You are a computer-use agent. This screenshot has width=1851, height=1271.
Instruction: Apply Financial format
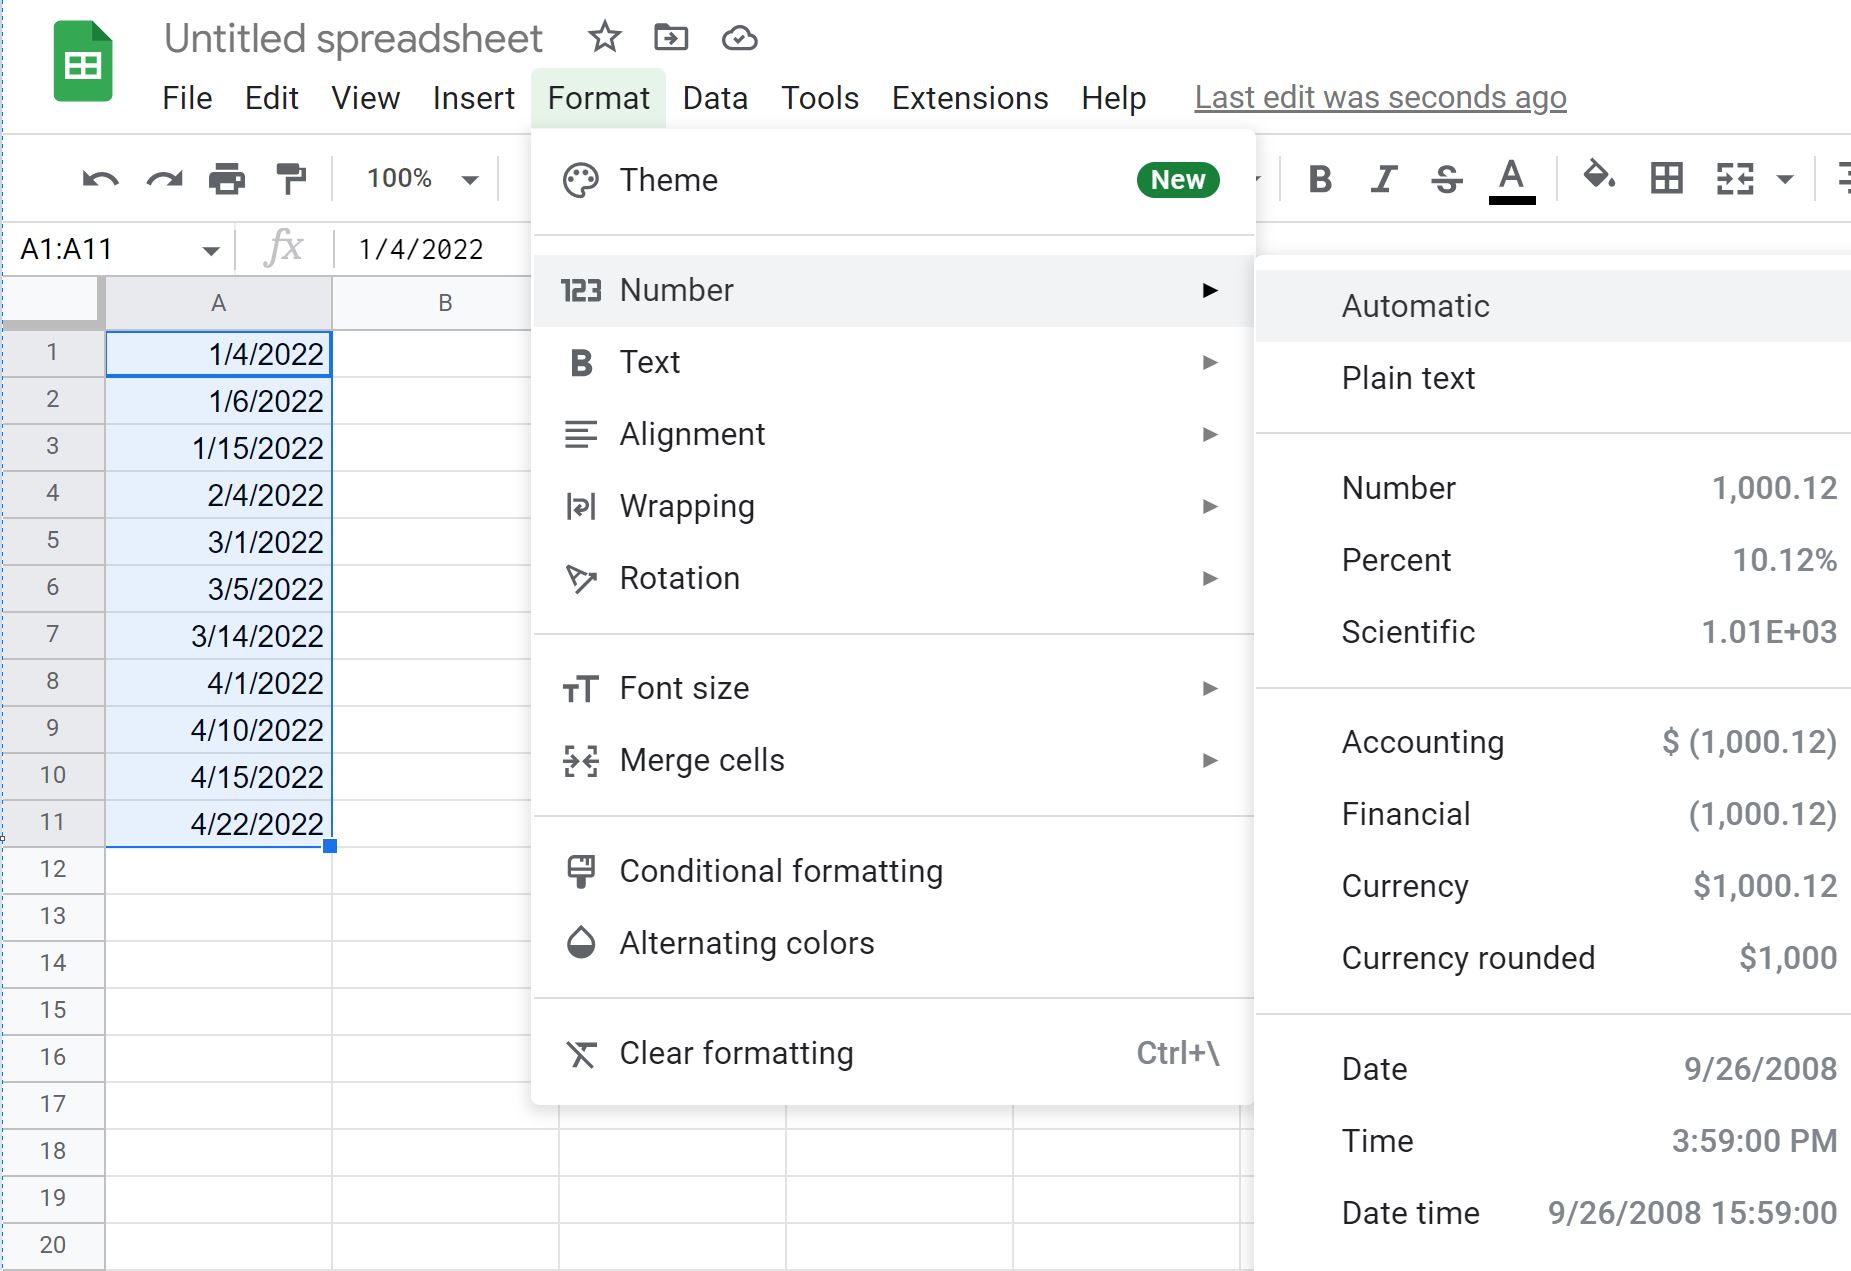pyautogui.click(x=1553, y=814)
